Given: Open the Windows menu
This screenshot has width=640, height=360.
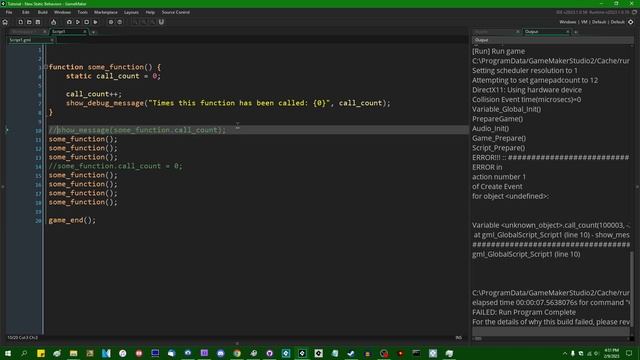Looking at the screenshot, I should coord(62,12).
